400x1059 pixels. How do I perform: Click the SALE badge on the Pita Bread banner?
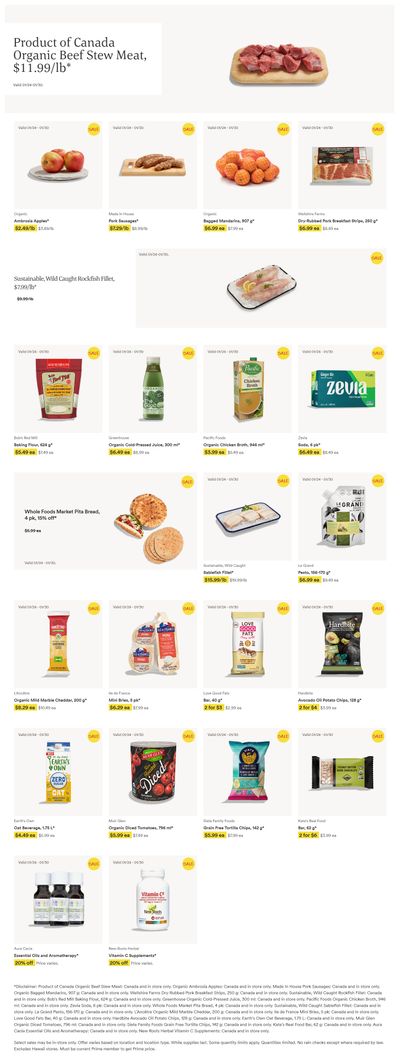click(x=188, y=481)
